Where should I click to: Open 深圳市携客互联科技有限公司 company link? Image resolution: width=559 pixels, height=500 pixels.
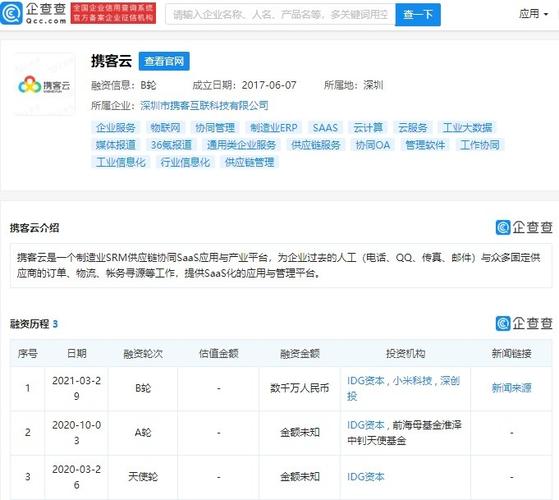(204, 105)
